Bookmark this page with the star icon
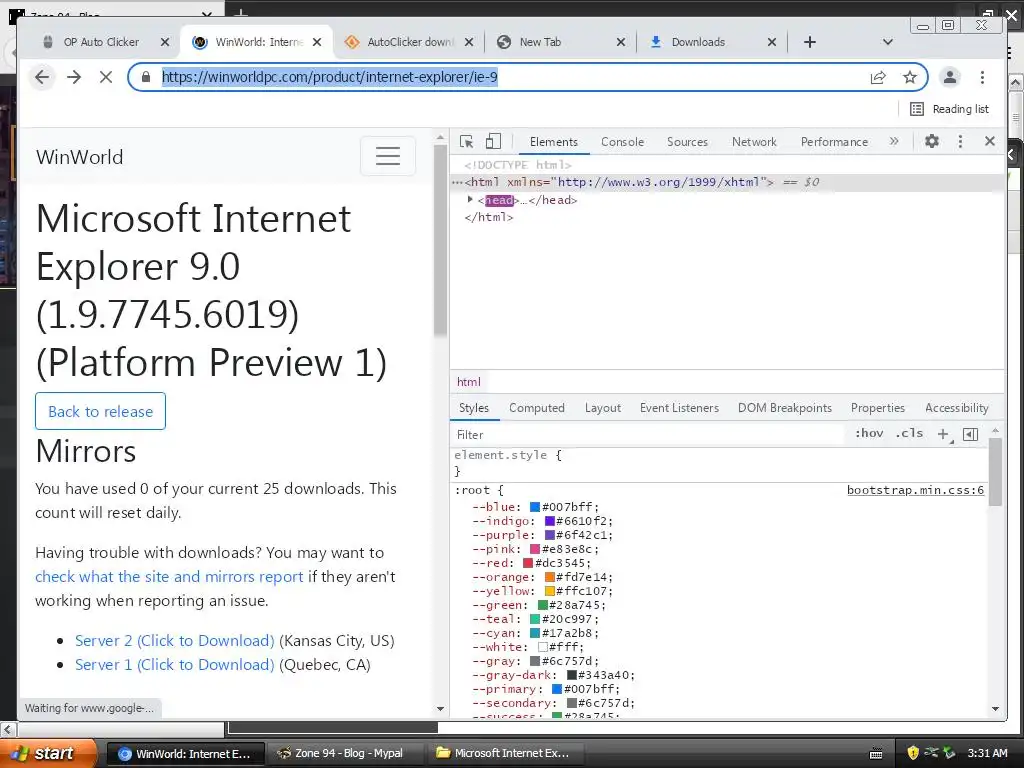Viewport: 1024px width, 768px height. (910, 77)
